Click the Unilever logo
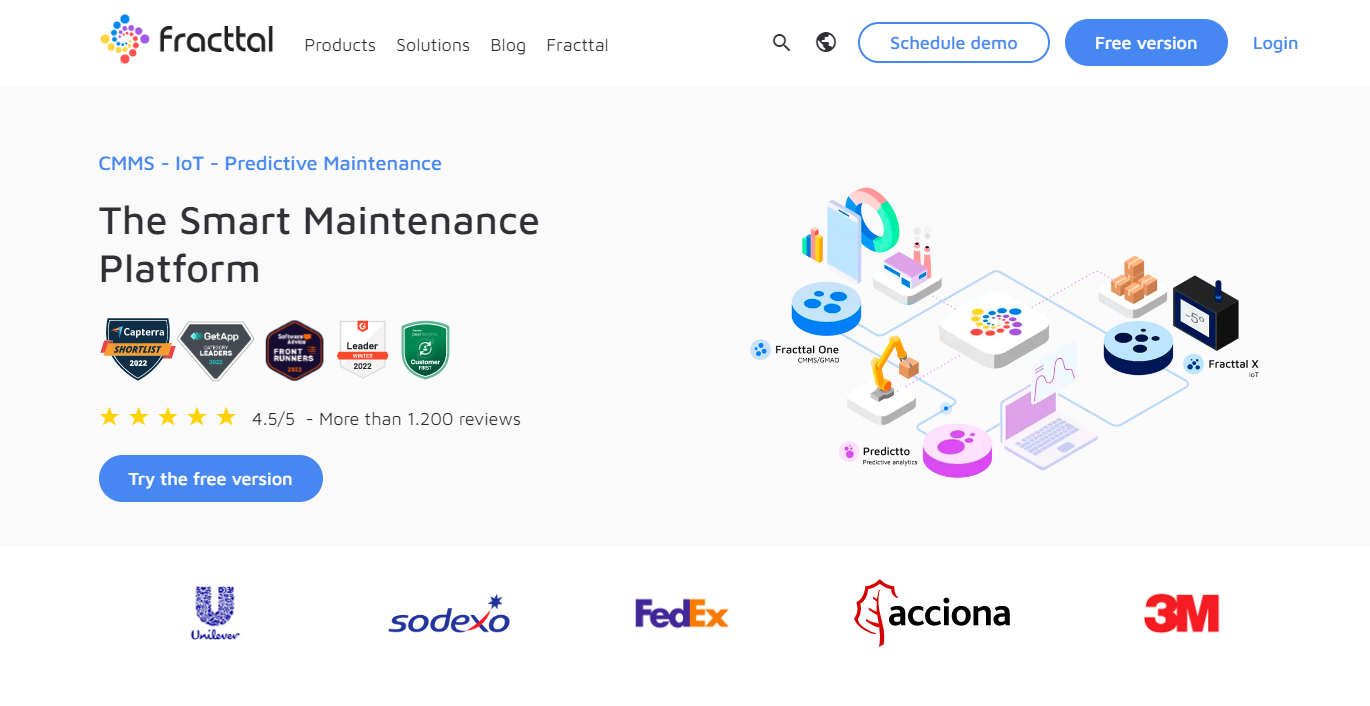The image size is (1370, 706). [x=216, y=613]
